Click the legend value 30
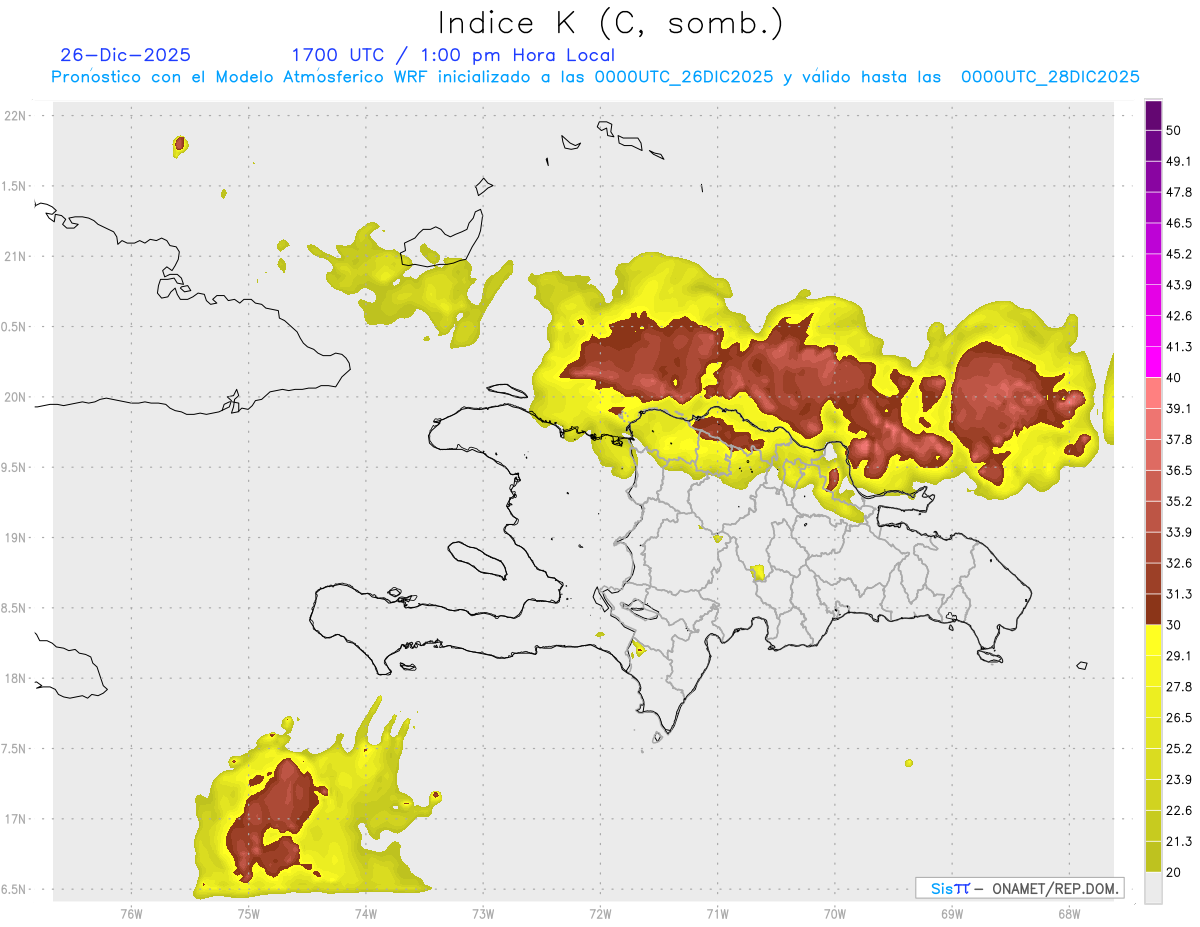 (1174, 625)
